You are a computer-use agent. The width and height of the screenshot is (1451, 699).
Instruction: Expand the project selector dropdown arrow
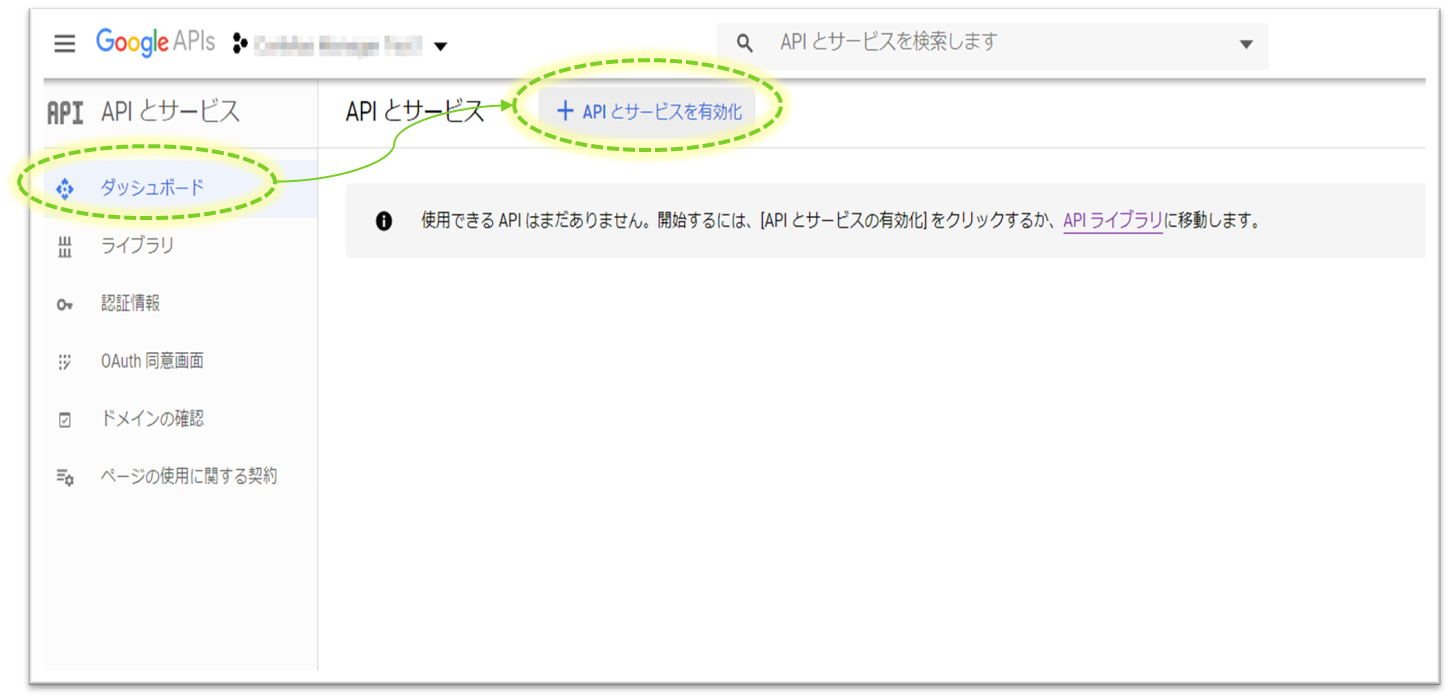click(x=440, y=46)
